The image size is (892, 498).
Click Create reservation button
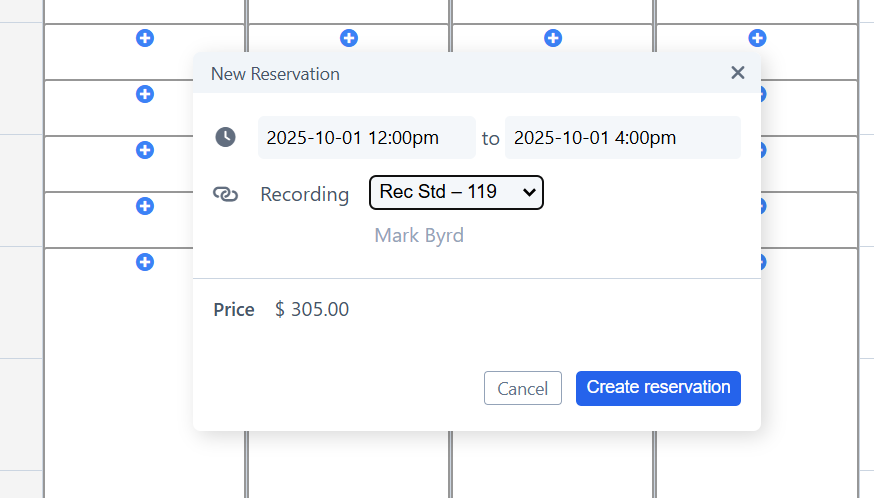pos(658,388)
